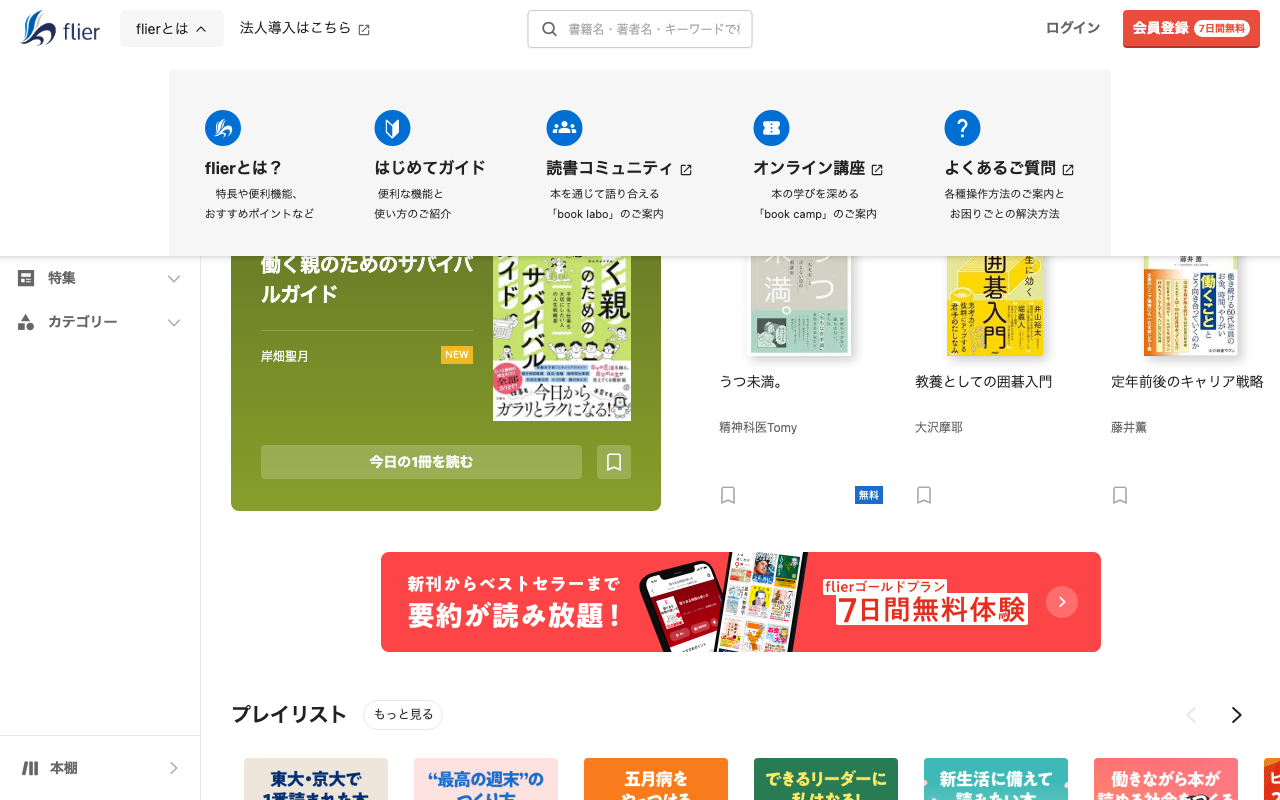Click the 本棚 bookshelf icon
The height and width of the screenshot is (800, 1280).
coord(30,768)
